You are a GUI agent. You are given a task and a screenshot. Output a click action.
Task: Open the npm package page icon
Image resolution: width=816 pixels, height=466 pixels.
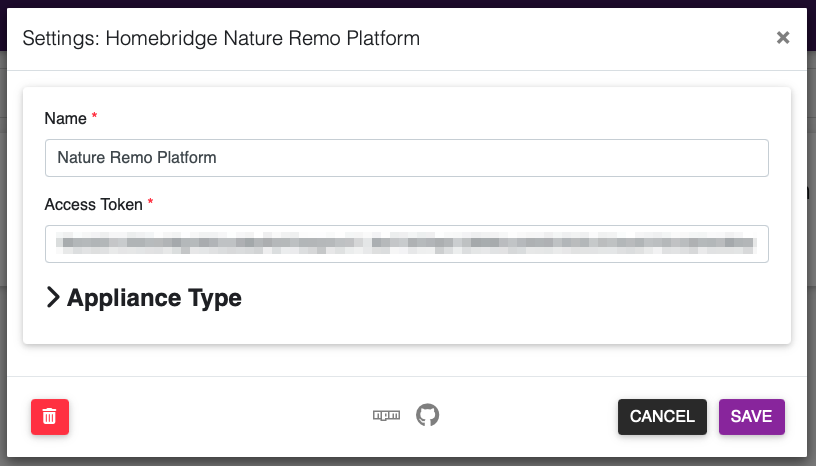coord(386,416)
